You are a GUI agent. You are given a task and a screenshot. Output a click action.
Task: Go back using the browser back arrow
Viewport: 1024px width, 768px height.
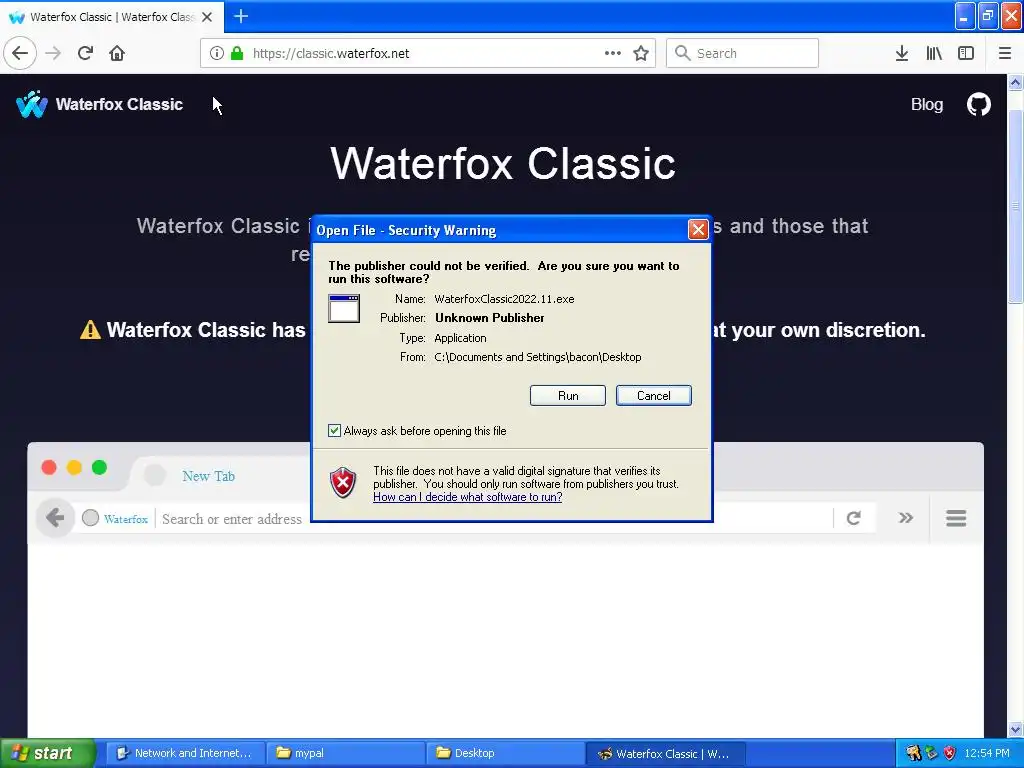[20, 53]
